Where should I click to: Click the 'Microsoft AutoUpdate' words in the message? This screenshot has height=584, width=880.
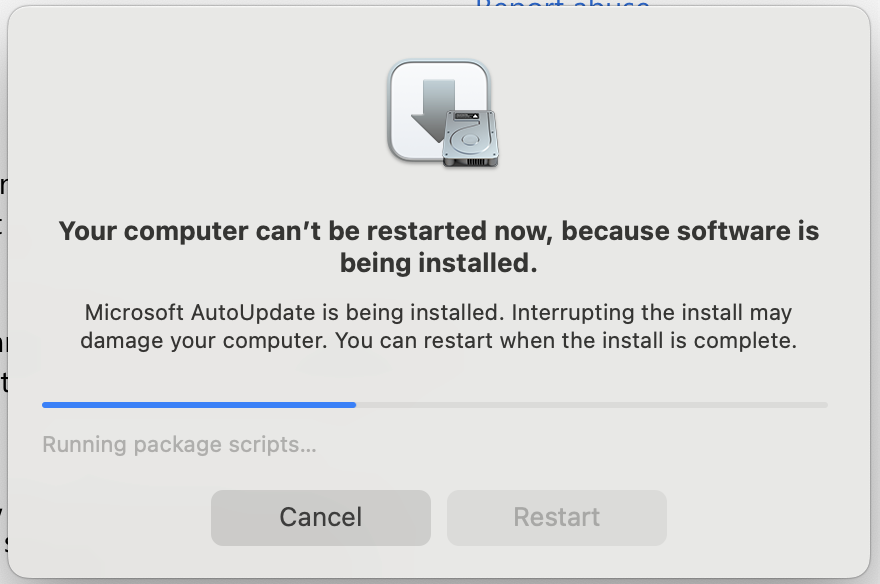(x=200, y=312)
